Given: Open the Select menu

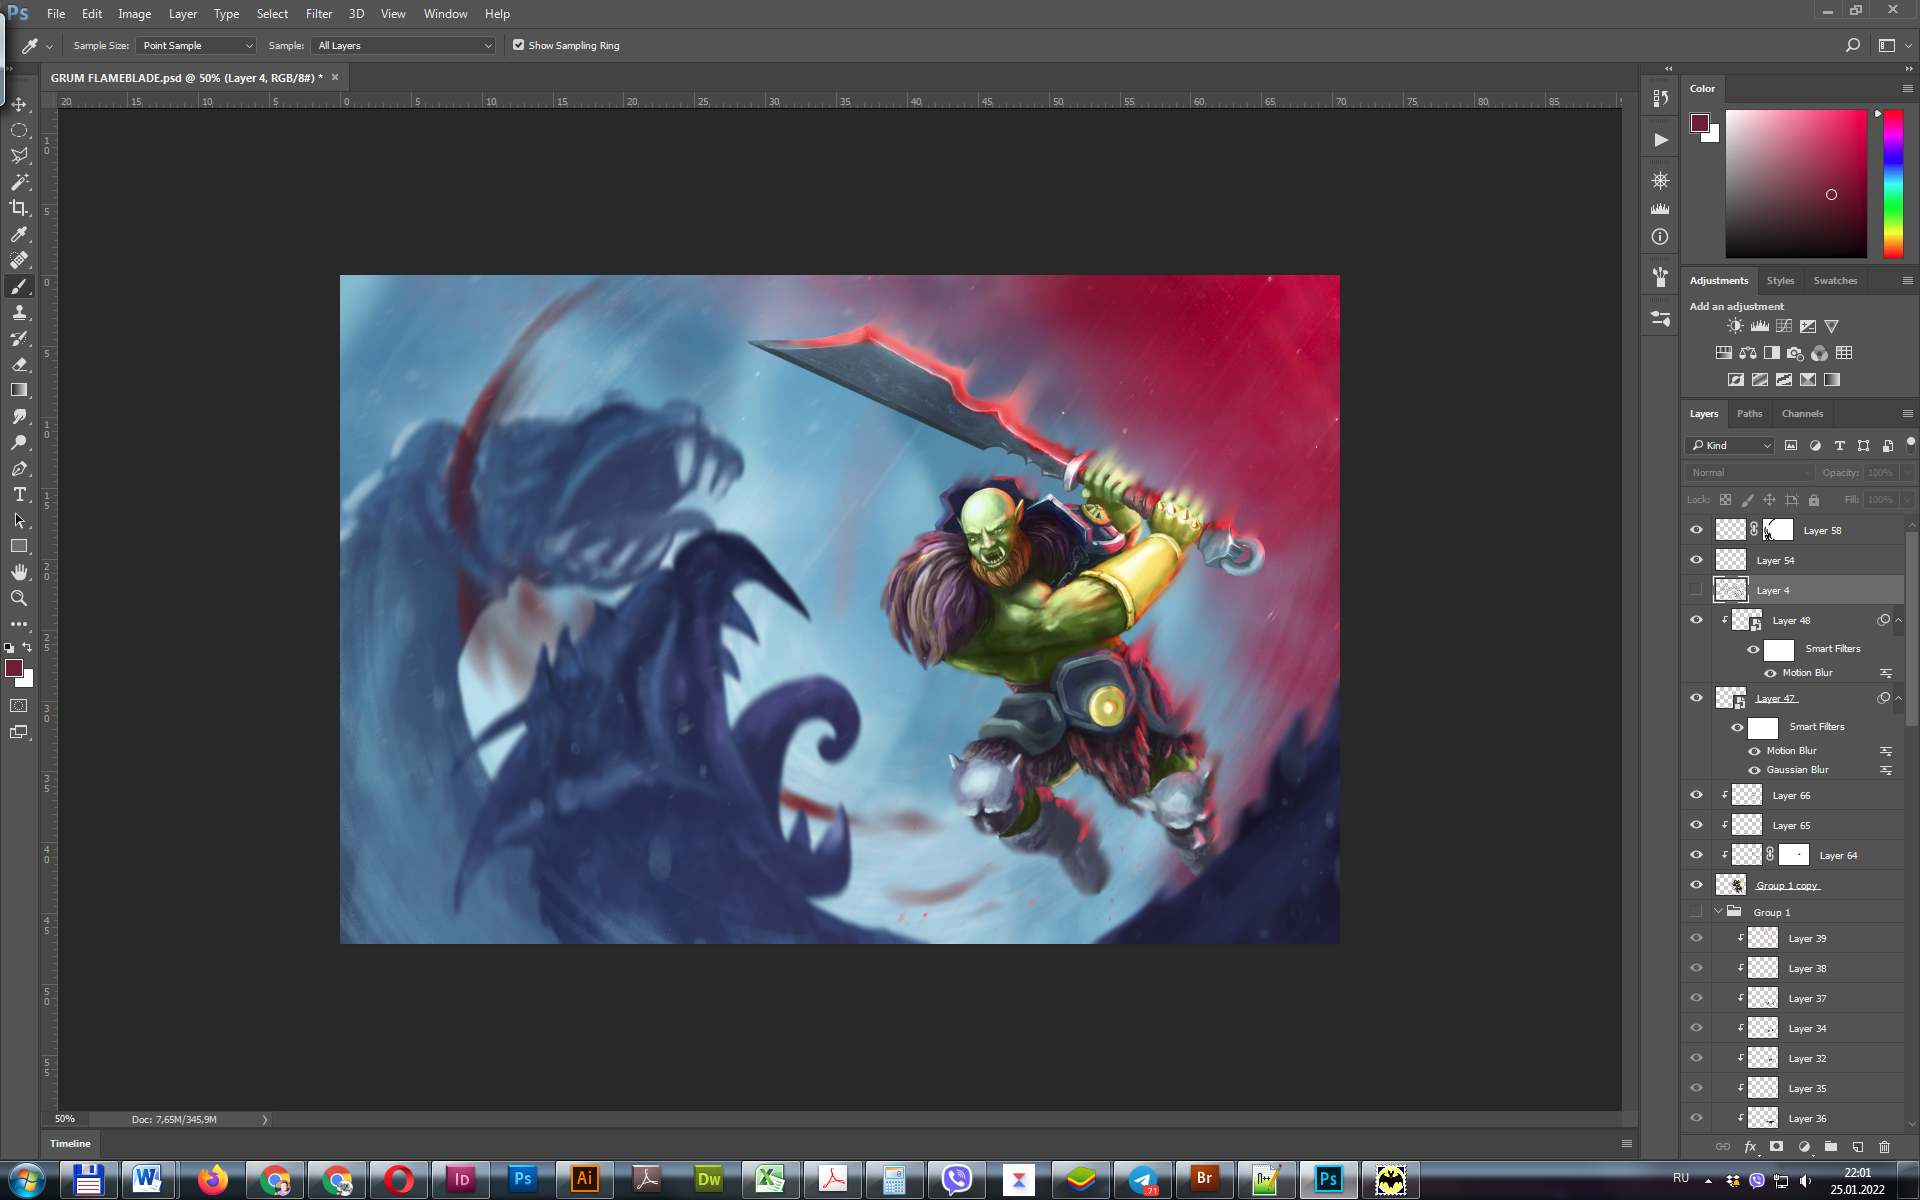Looking at the screenshot, I should 272,14.
